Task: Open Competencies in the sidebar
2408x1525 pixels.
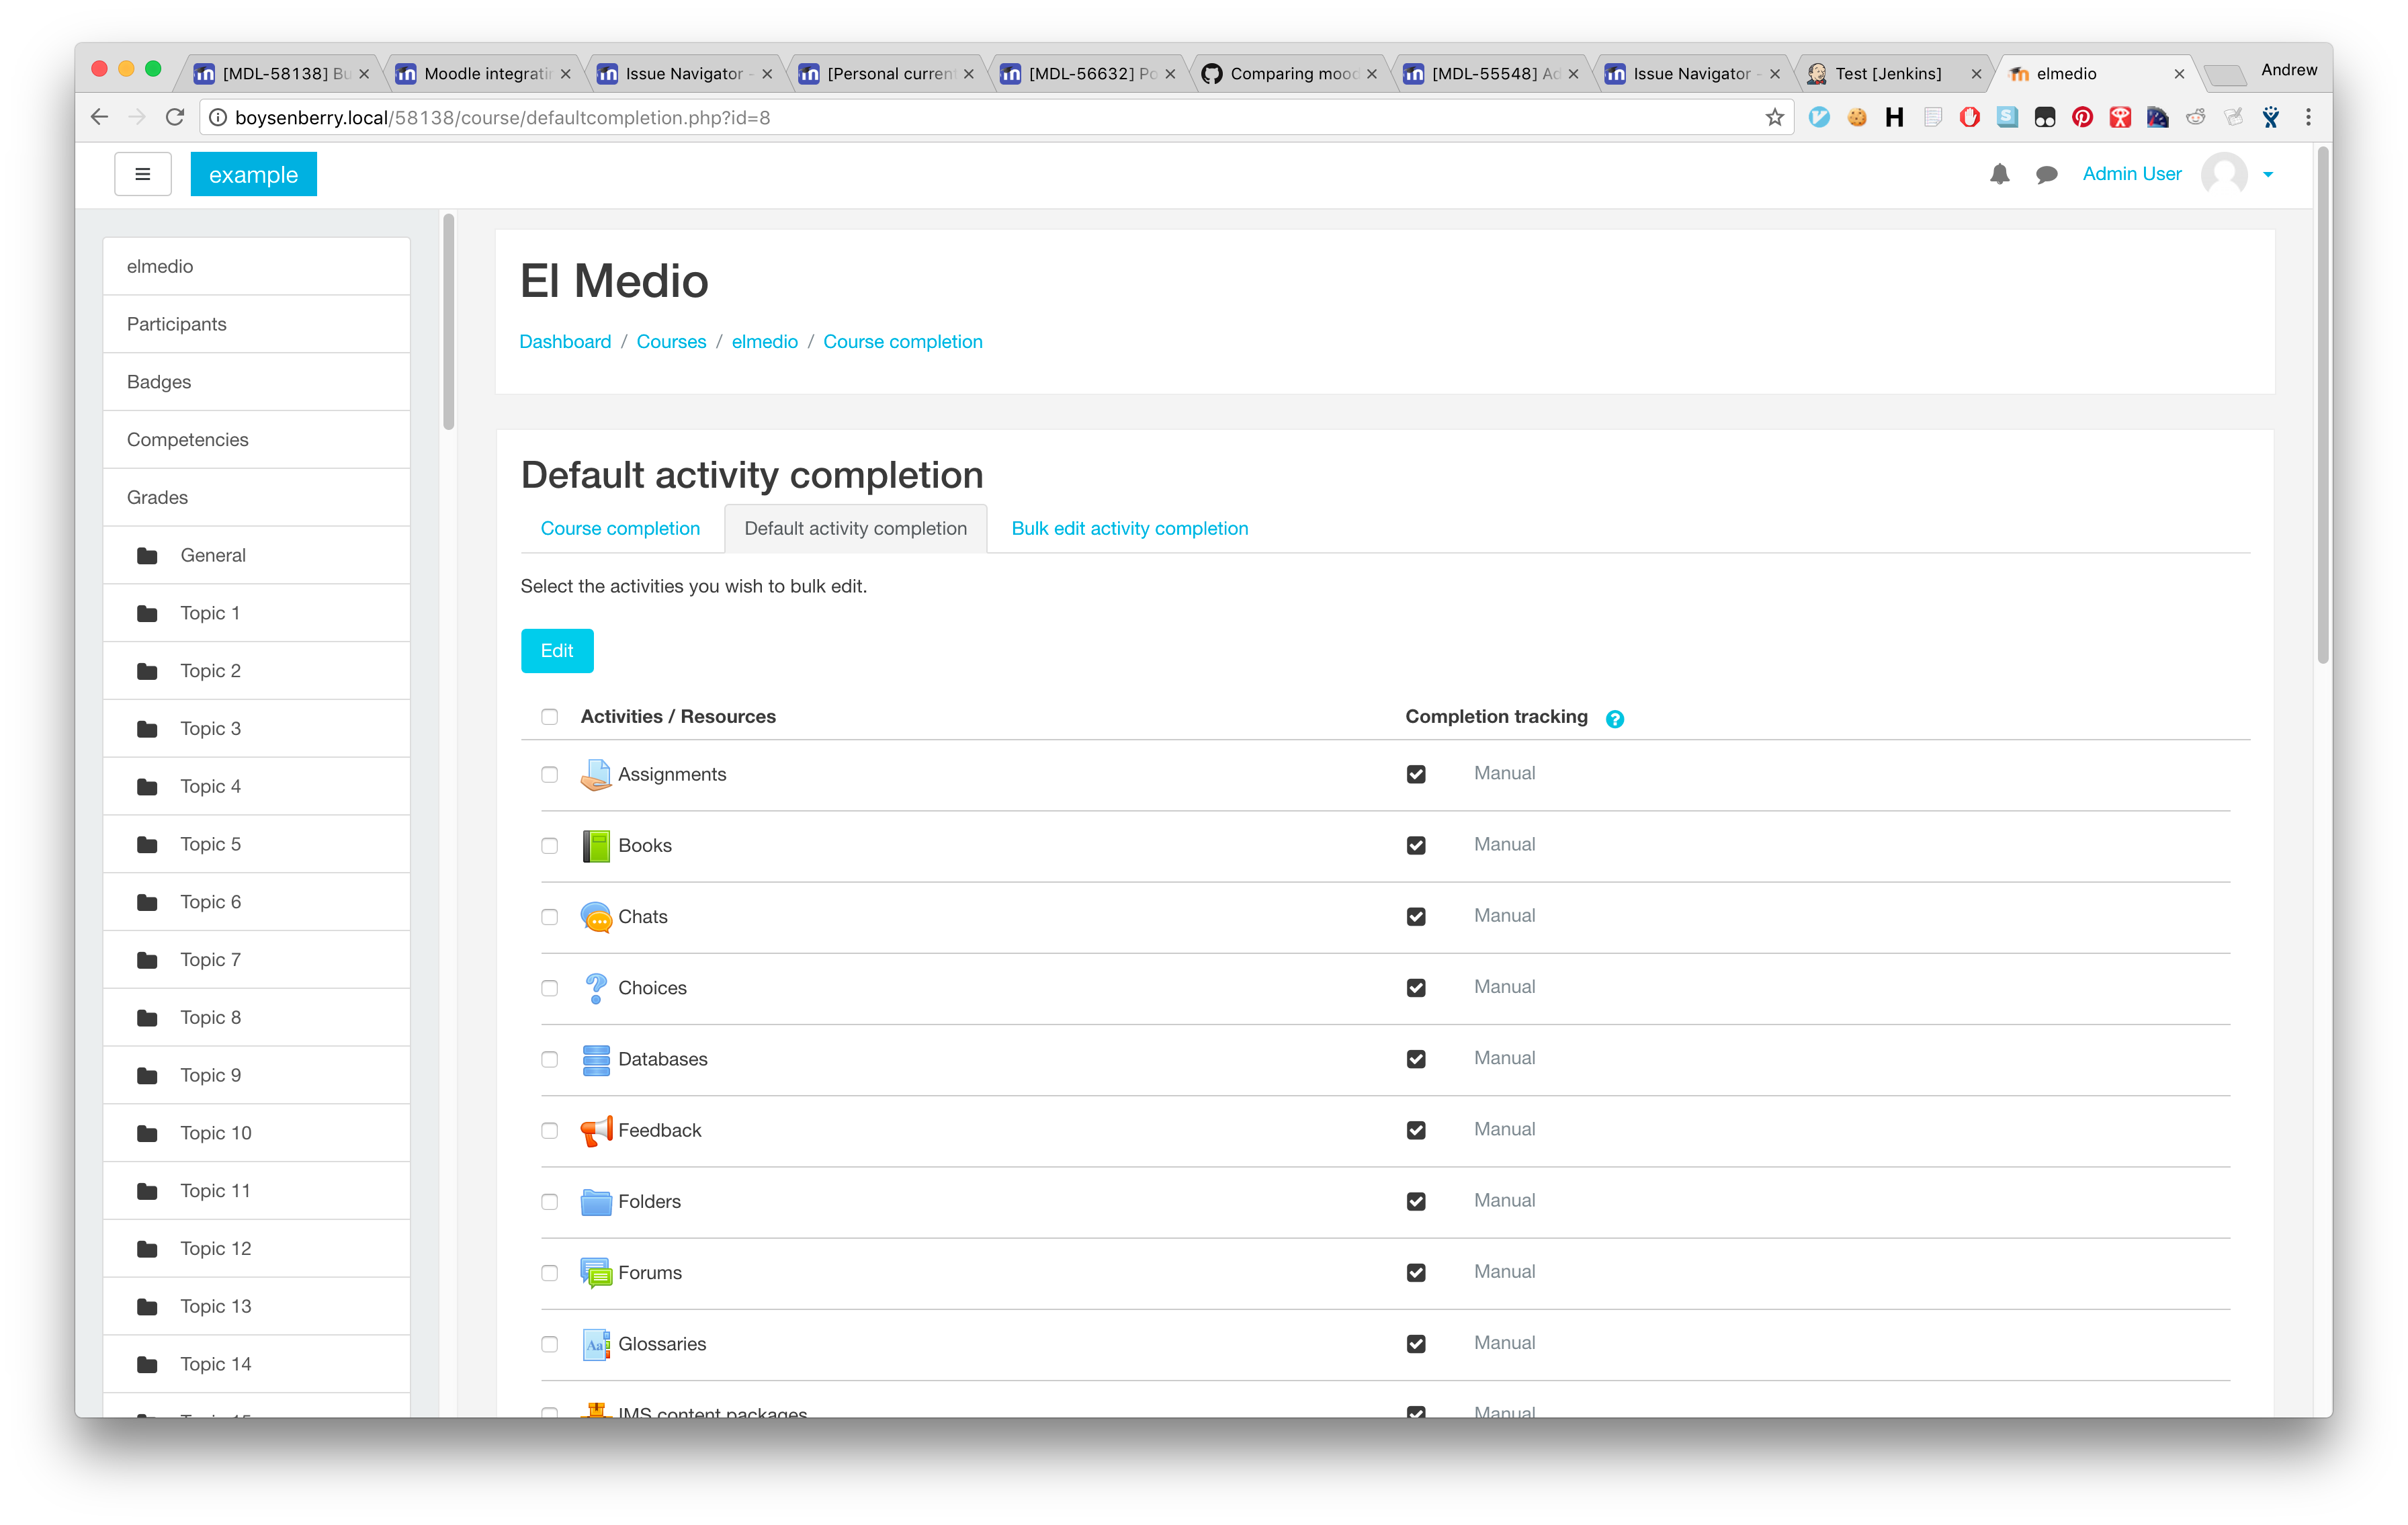Action: tap(256, 439)
